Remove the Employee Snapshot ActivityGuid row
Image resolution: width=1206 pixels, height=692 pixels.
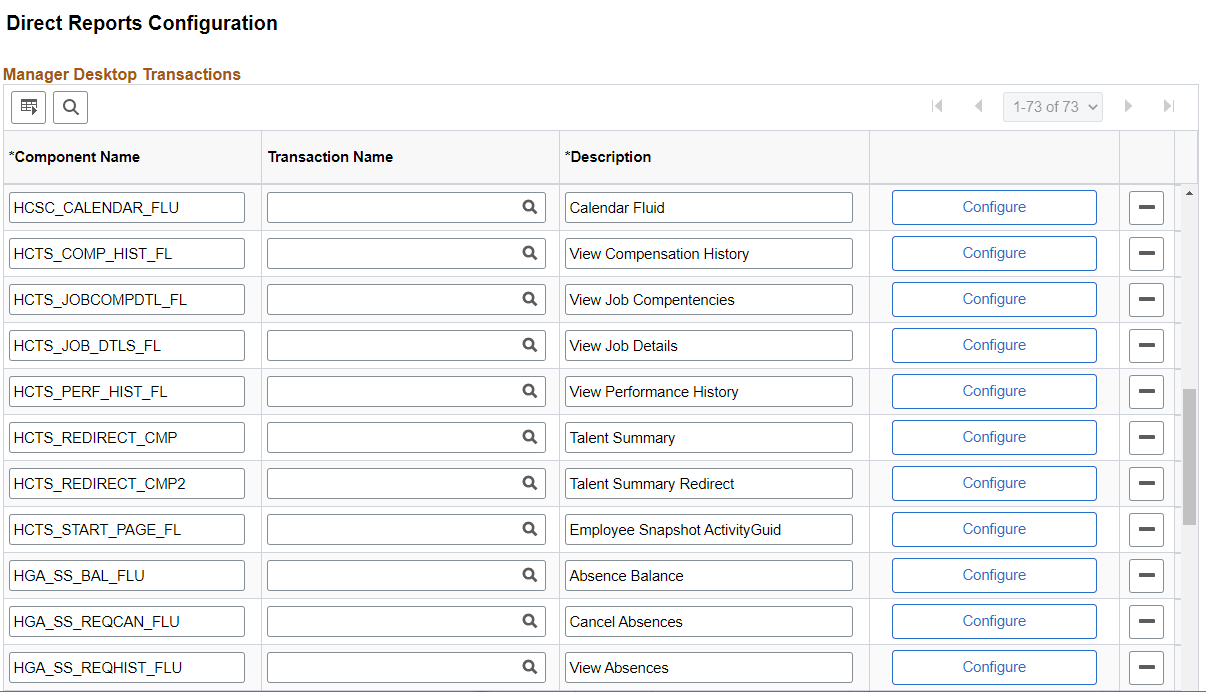tap(1146, 529)
